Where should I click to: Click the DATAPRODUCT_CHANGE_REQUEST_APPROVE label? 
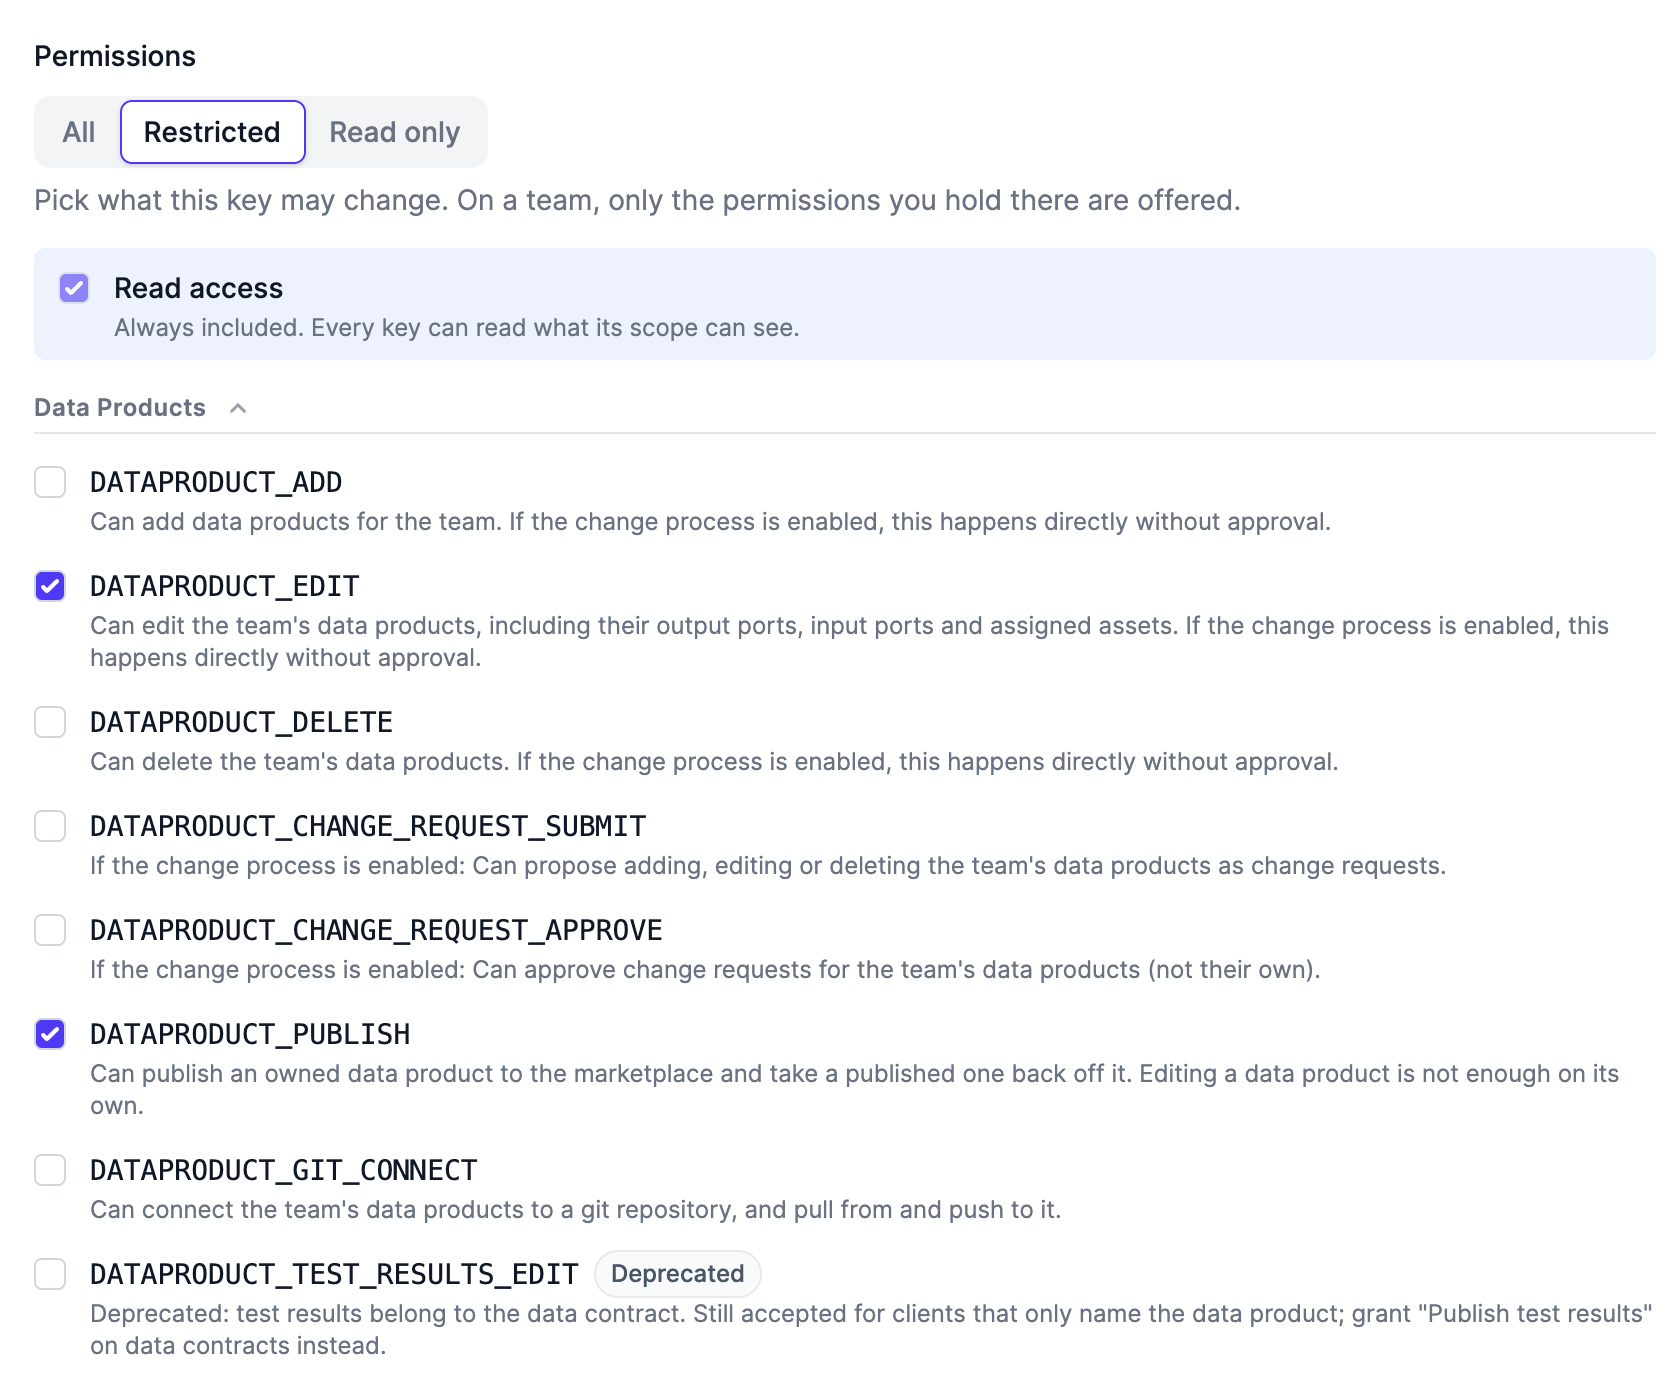pyautogui.click(x=376, y=930)
